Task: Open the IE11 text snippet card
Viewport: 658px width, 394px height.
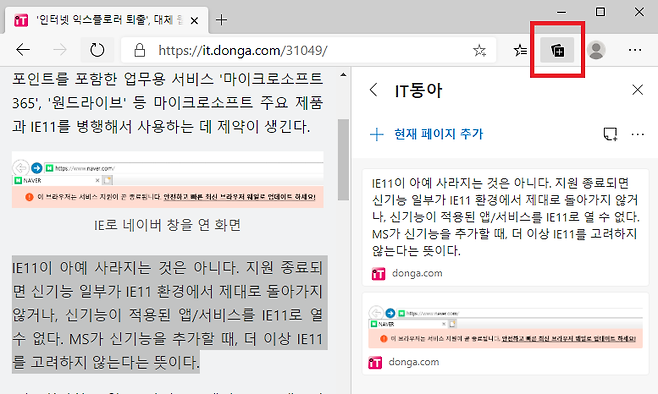Action: pos(505,227)
